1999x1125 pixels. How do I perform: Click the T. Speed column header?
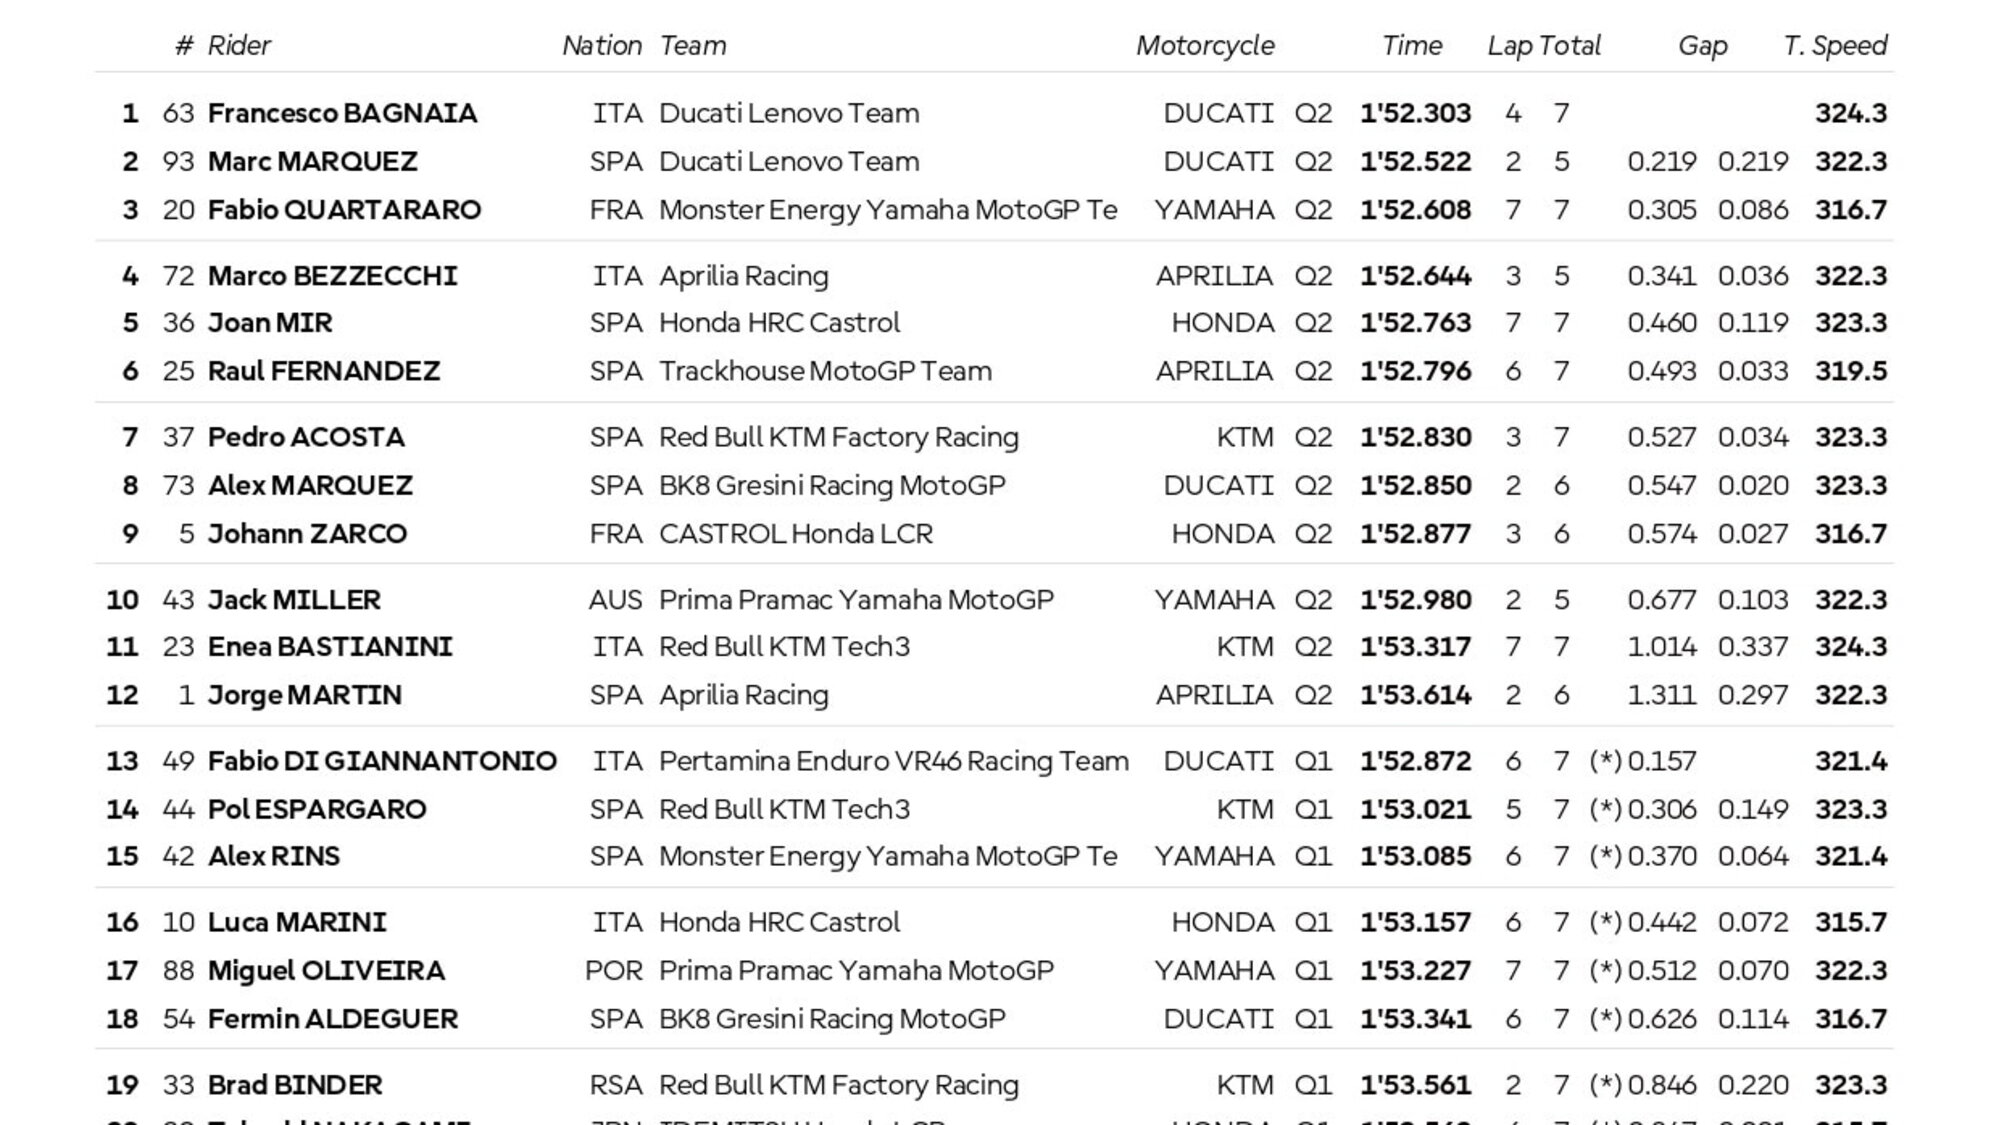[1834, 46]
